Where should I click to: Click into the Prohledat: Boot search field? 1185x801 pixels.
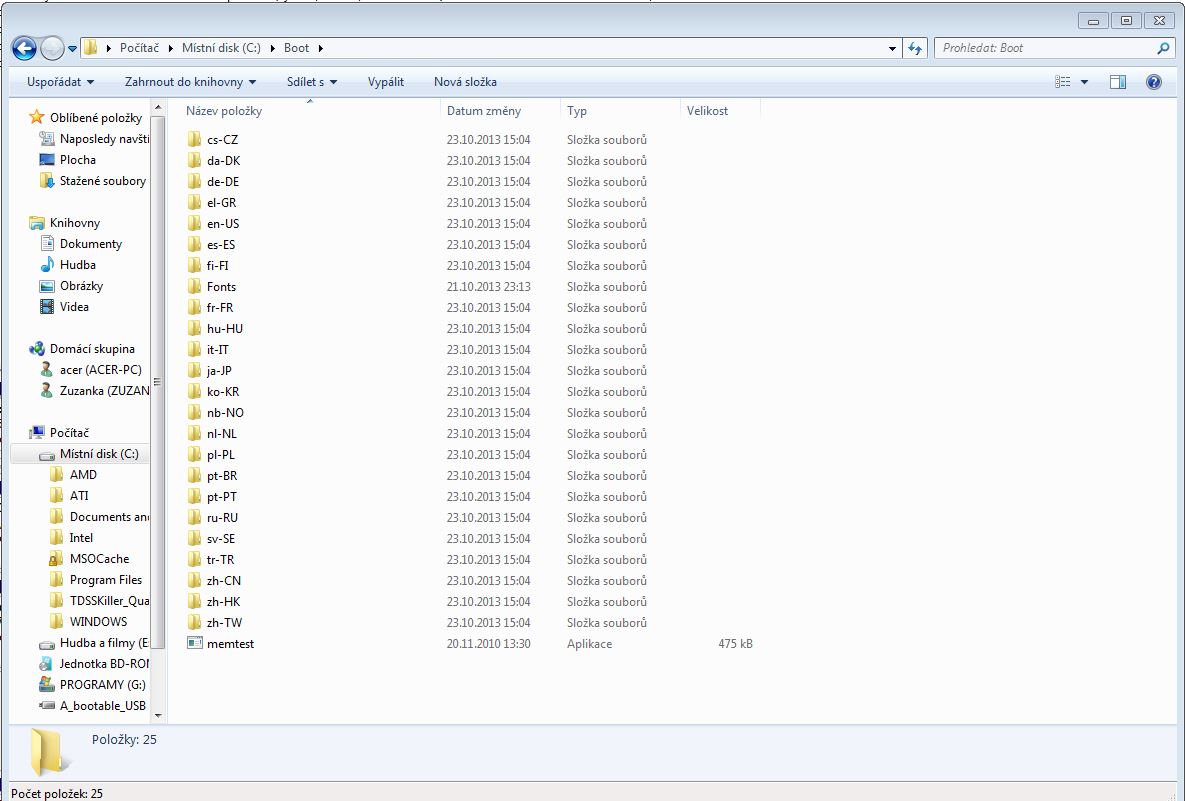(1045, 48)
